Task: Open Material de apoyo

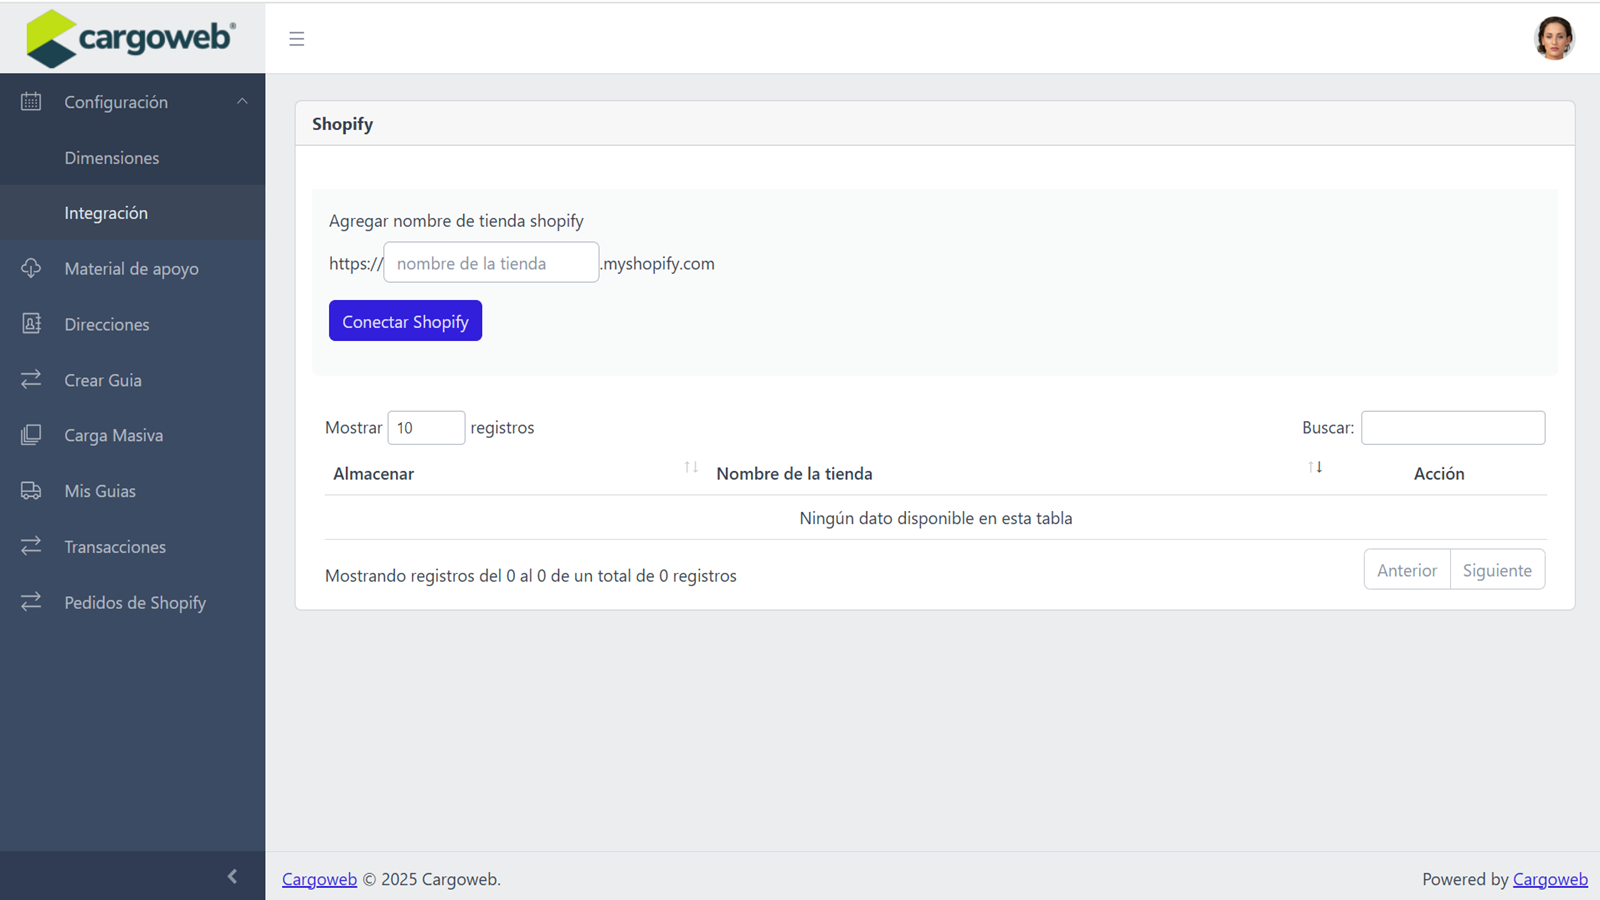Action: [x=132, y=268]
